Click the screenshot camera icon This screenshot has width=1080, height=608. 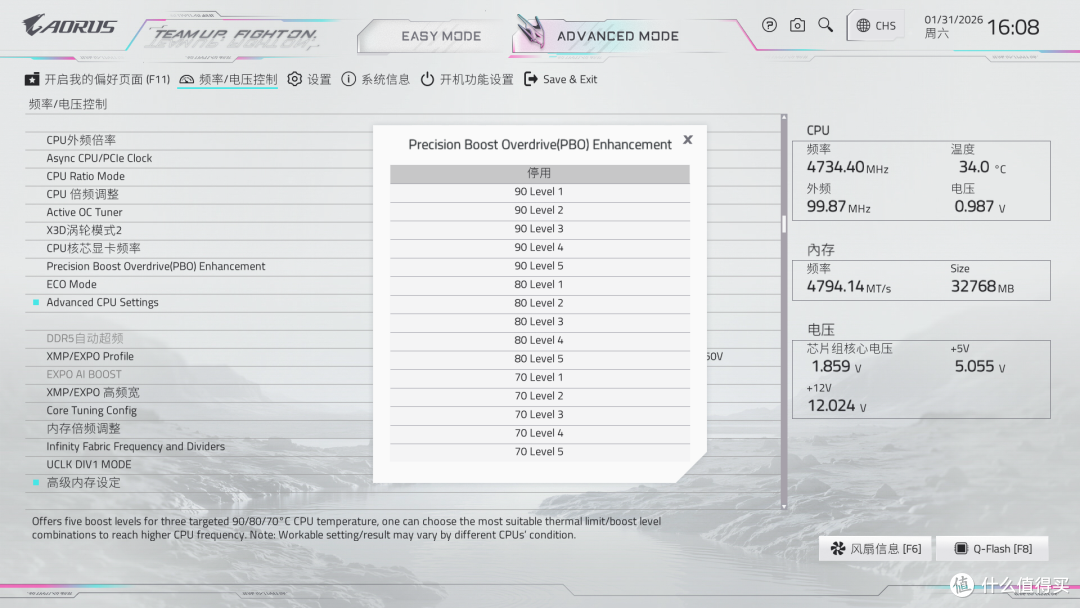(797, 25)
